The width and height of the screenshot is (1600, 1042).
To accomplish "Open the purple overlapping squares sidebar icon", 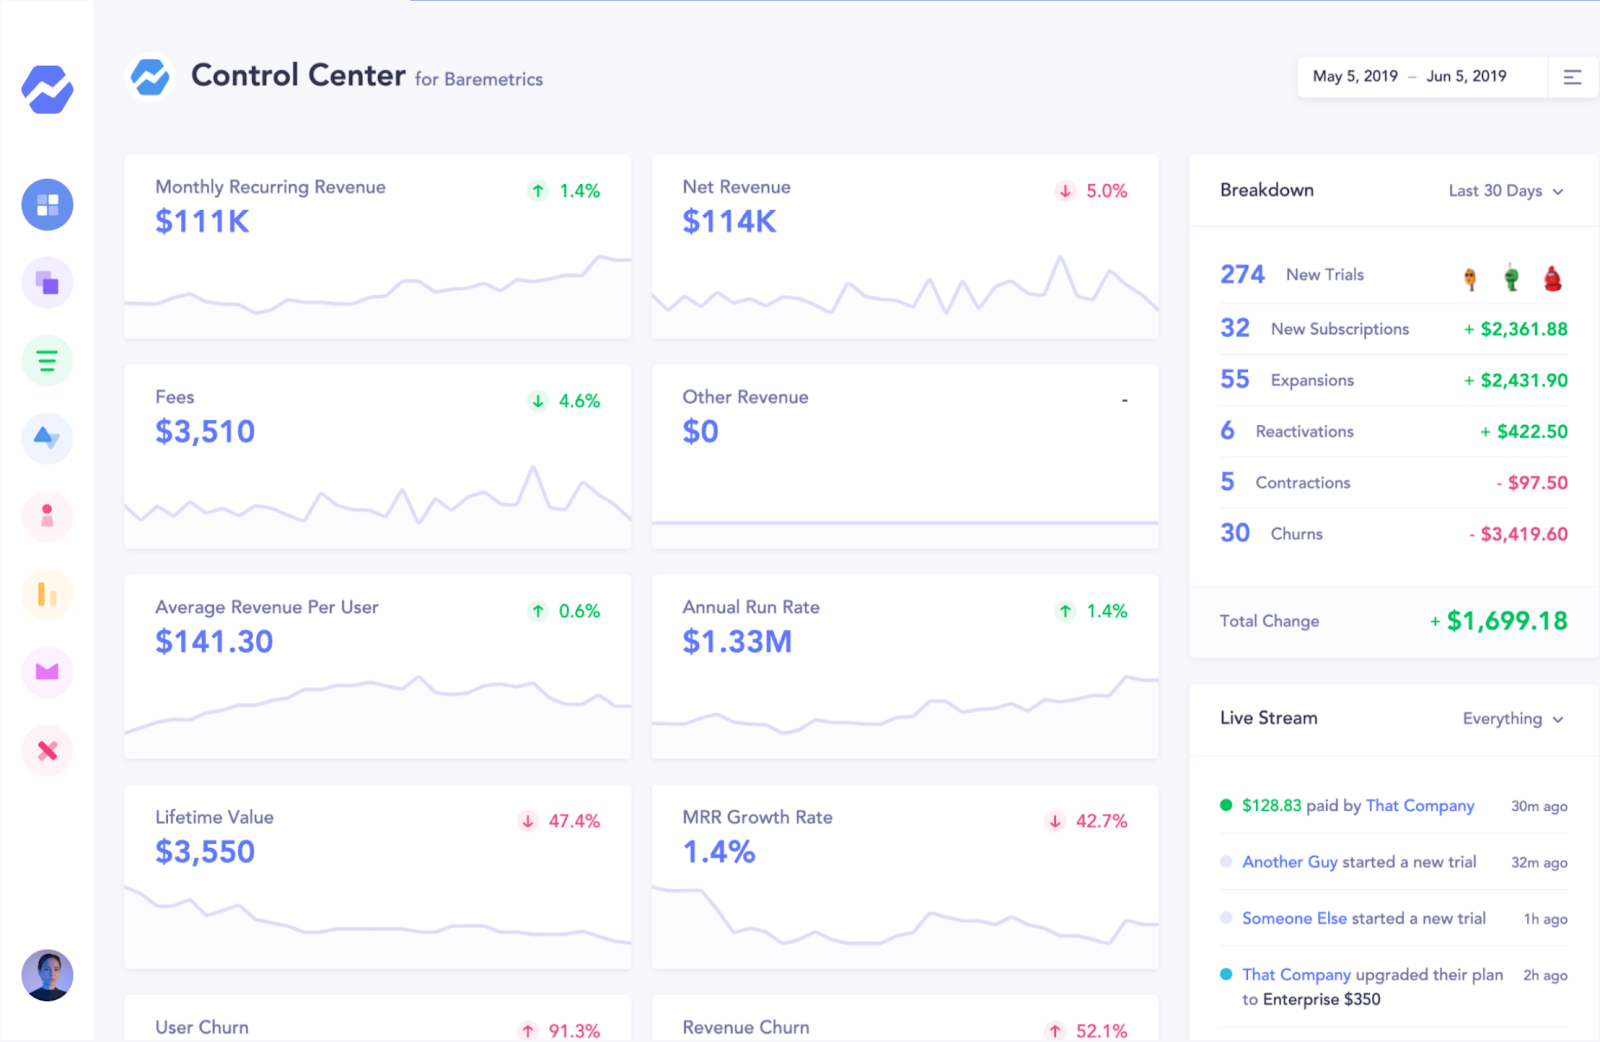I will [x=47, y=283].
